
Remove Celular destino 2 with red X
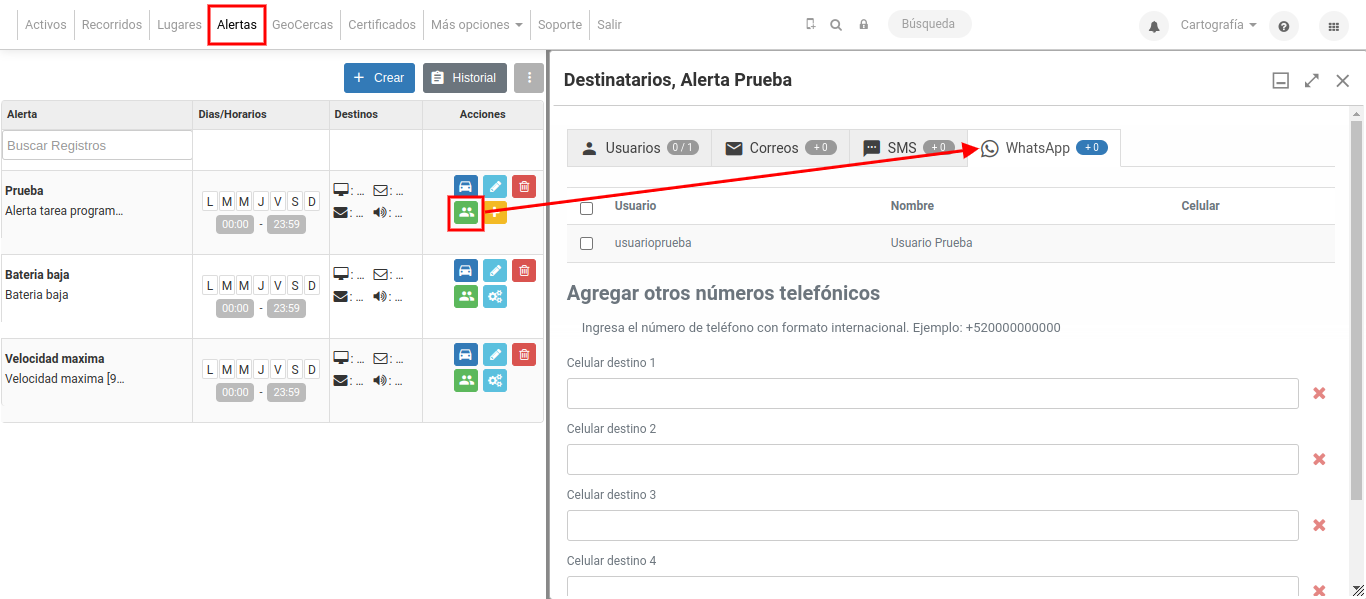(1319, 459)
